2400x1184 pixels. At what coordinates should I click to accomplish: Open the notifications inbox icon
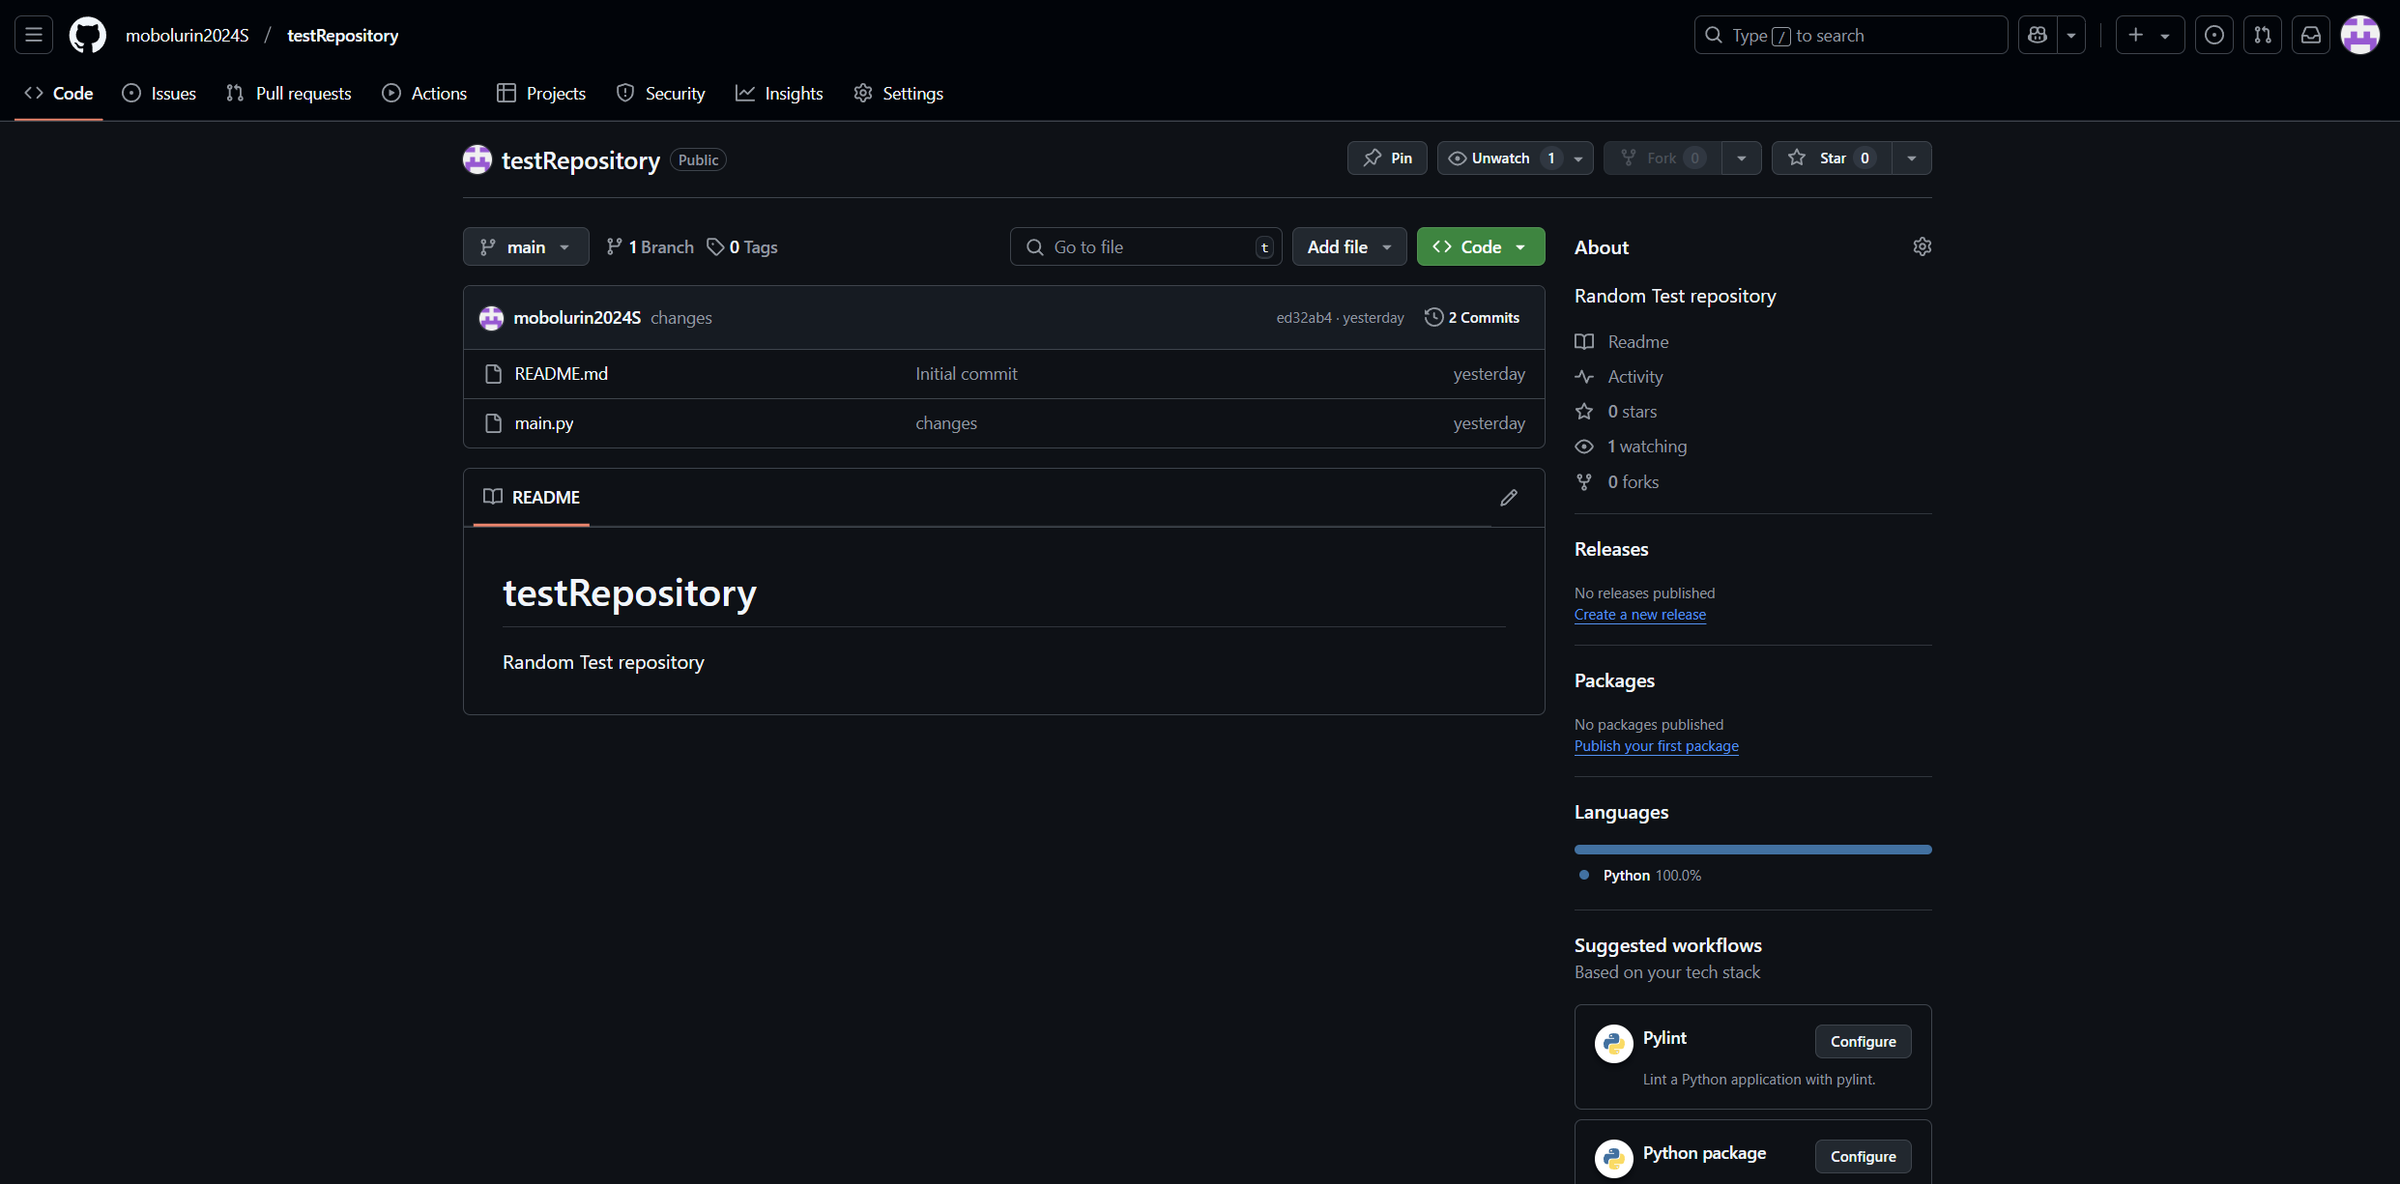coord(2311,34)
